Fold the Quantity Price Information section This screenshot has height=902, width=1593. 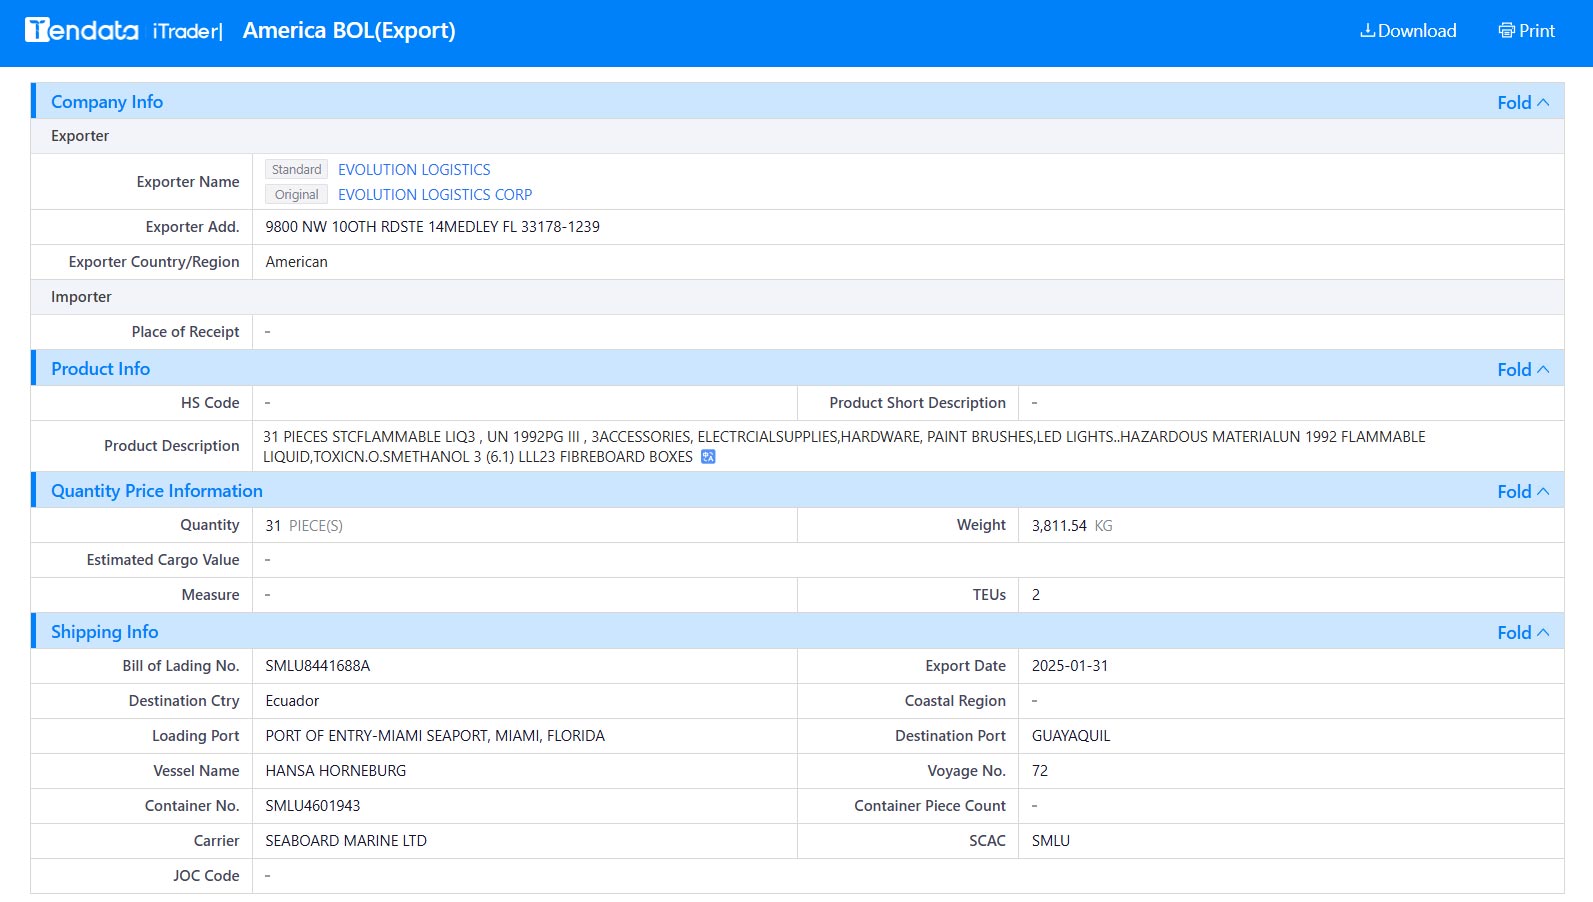1523,491
